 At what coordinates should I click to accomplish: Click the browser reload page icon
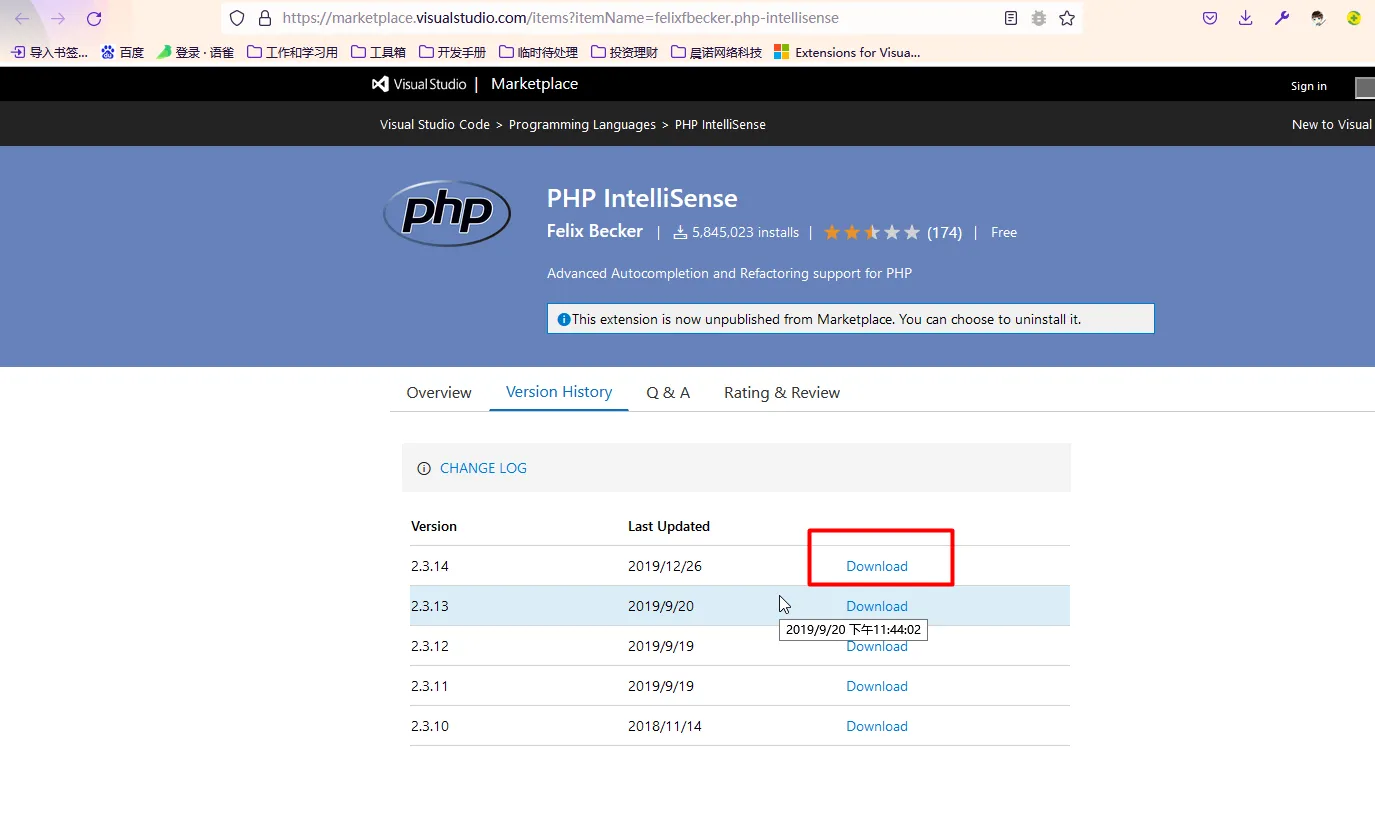point(94,18)
